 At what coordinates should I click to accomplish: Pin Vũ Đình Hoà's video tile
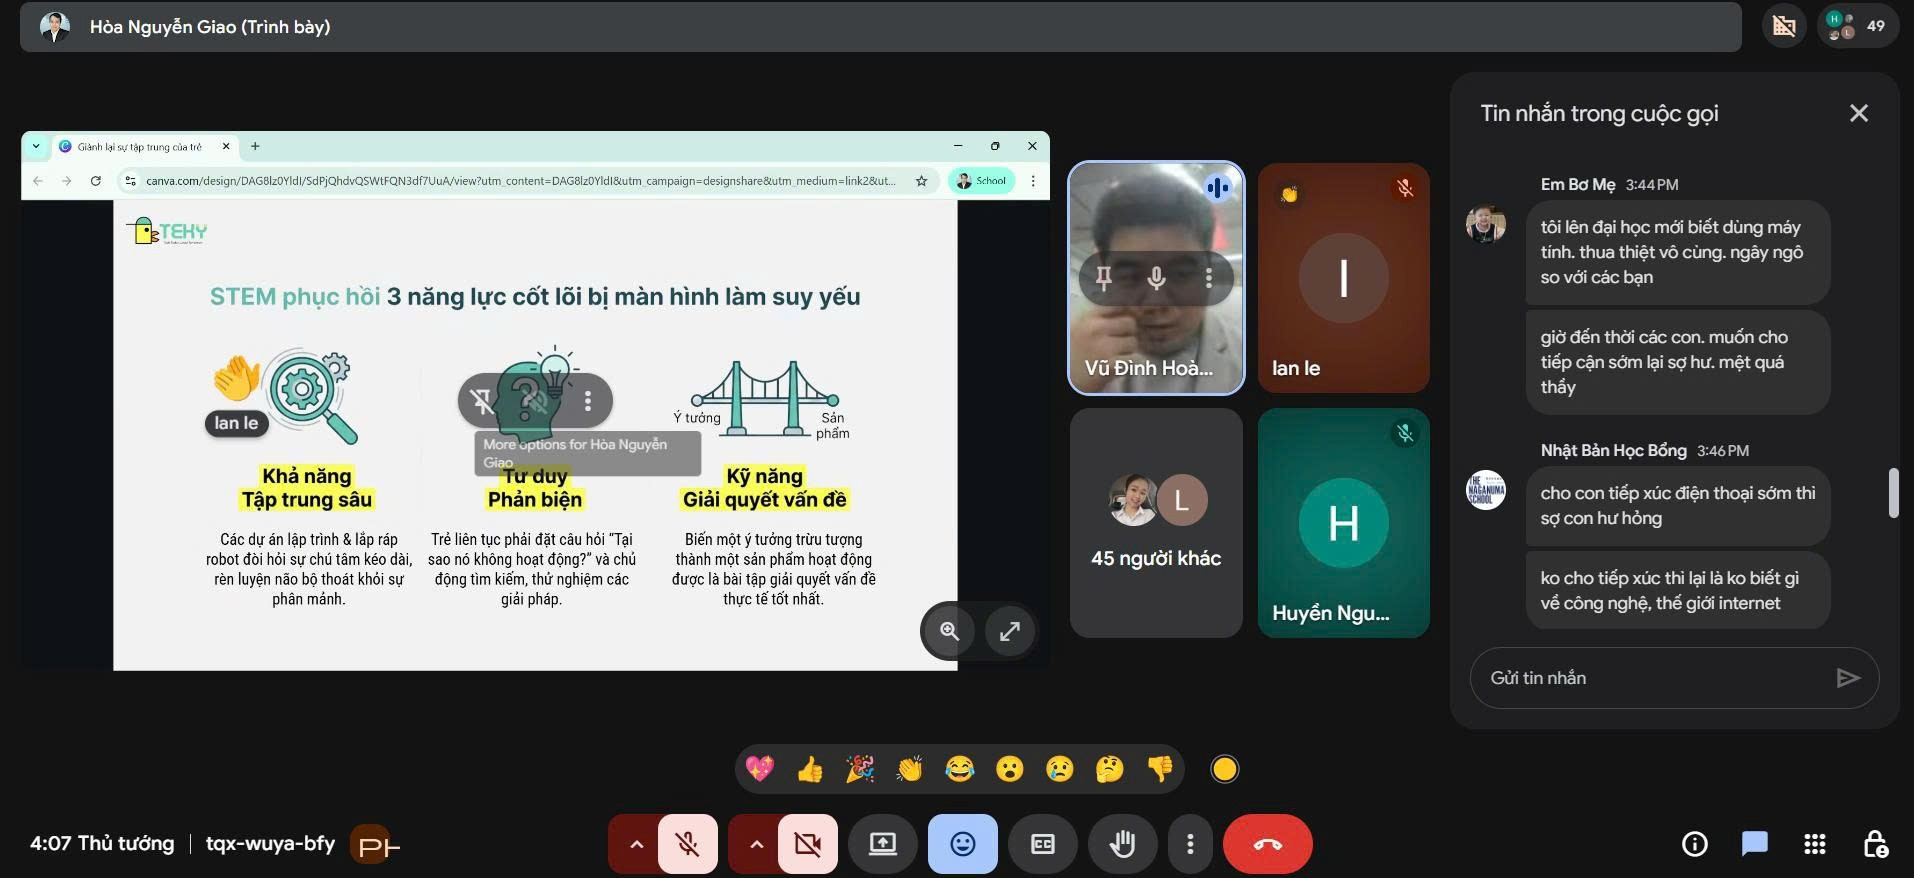tap(1103, 278)
